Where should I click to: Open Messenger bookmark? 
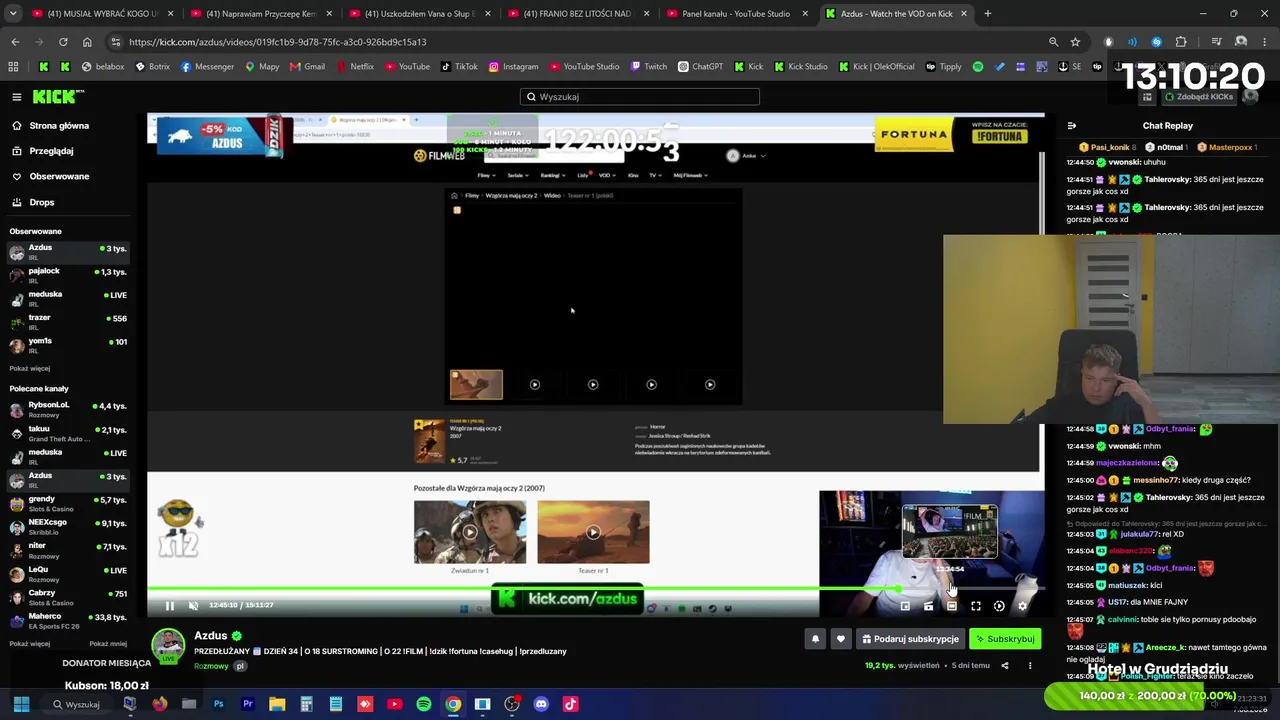[207, 67]
